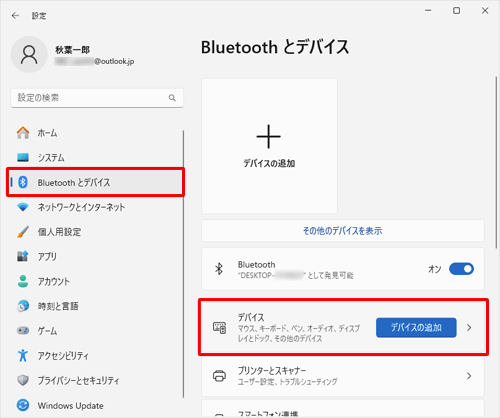This screenshot has height=418, width=500.
Task: Expand the プリンターとスキャナー chevron
Action: (x=469, y=376)
